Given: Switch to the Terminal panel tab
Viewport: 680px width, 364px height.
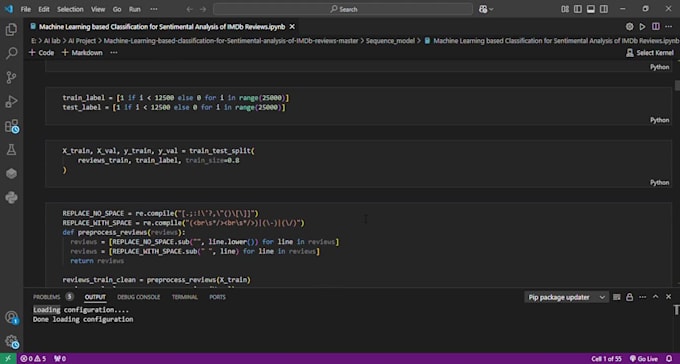Looking at the screenshot, I should [184, 297].
